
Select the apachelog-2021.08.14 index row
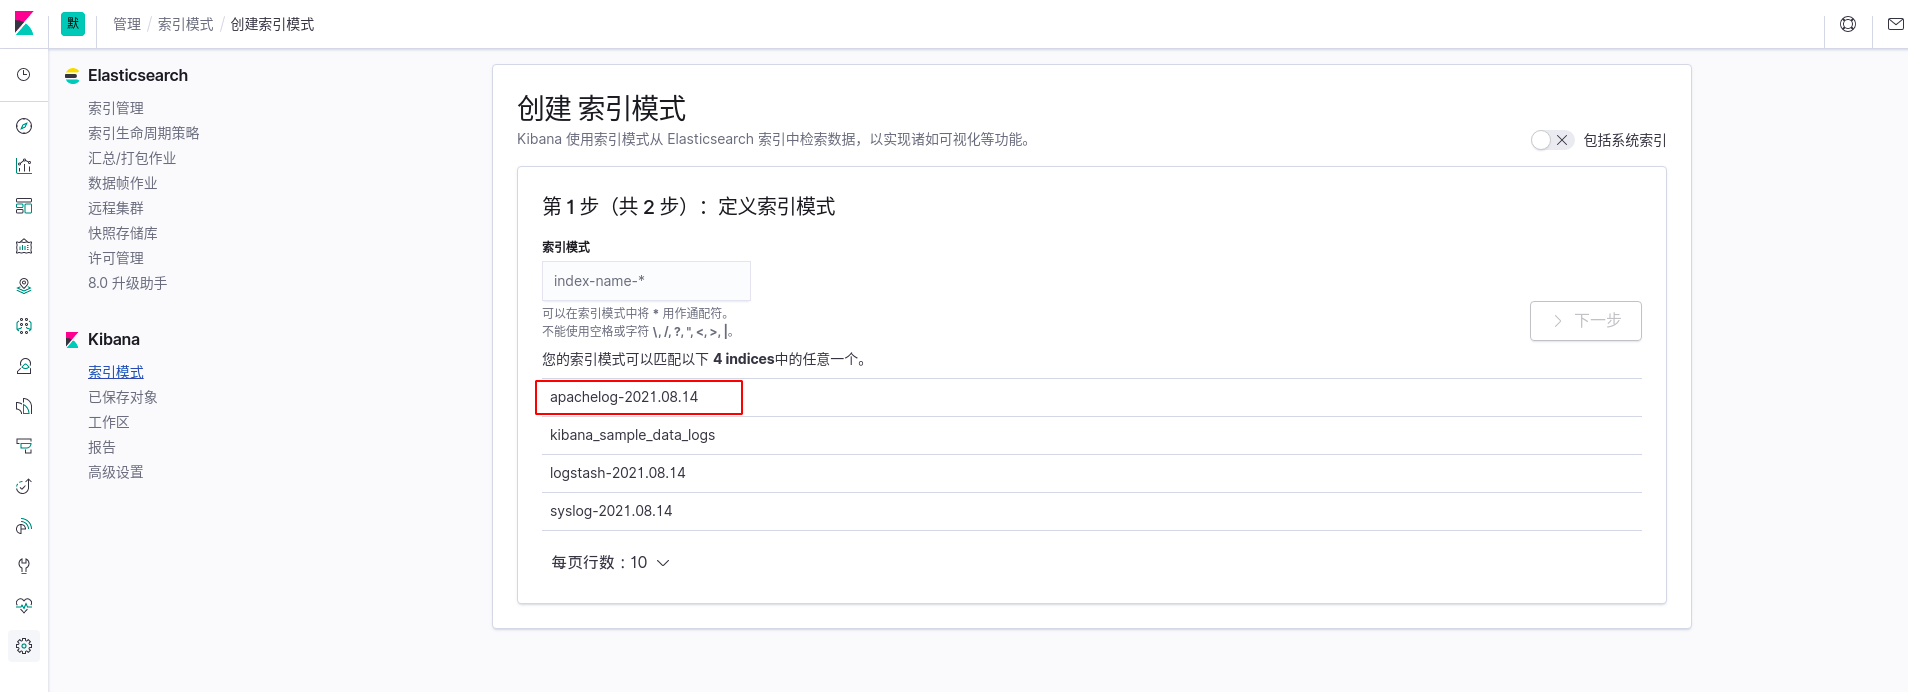pos(1092,397)
